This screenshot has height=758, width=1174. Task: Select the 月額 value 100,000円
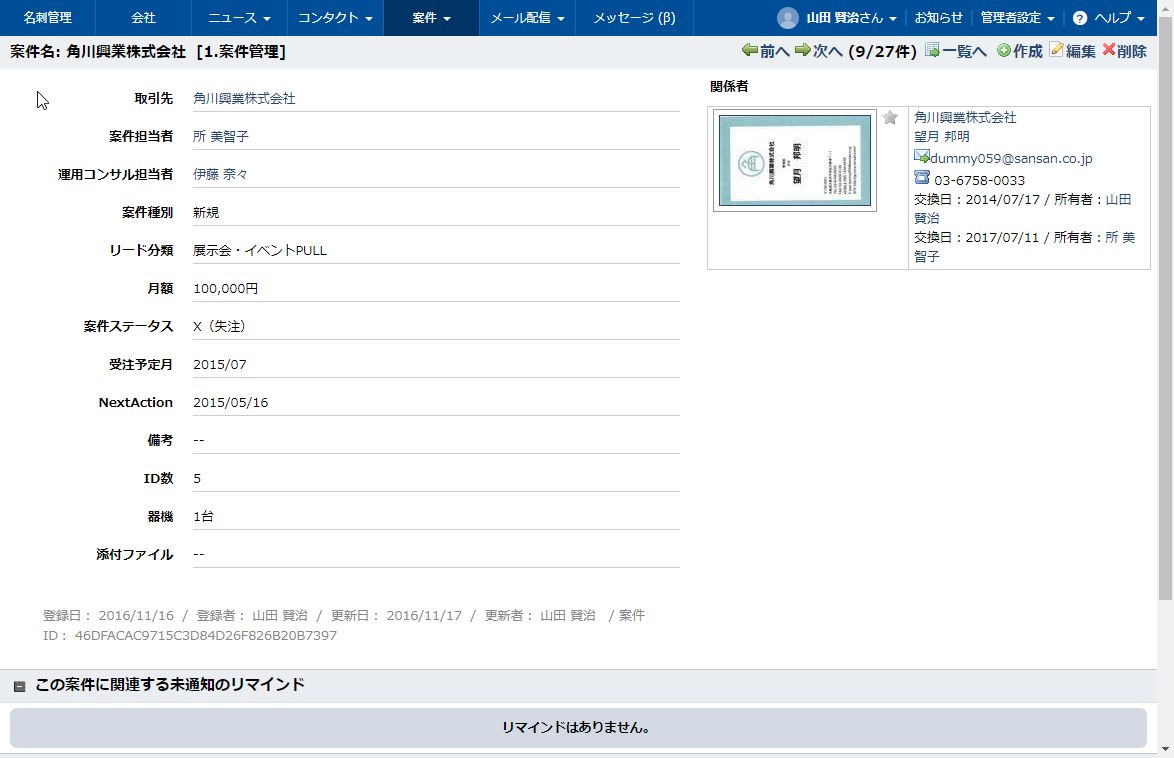click(225, 288)
